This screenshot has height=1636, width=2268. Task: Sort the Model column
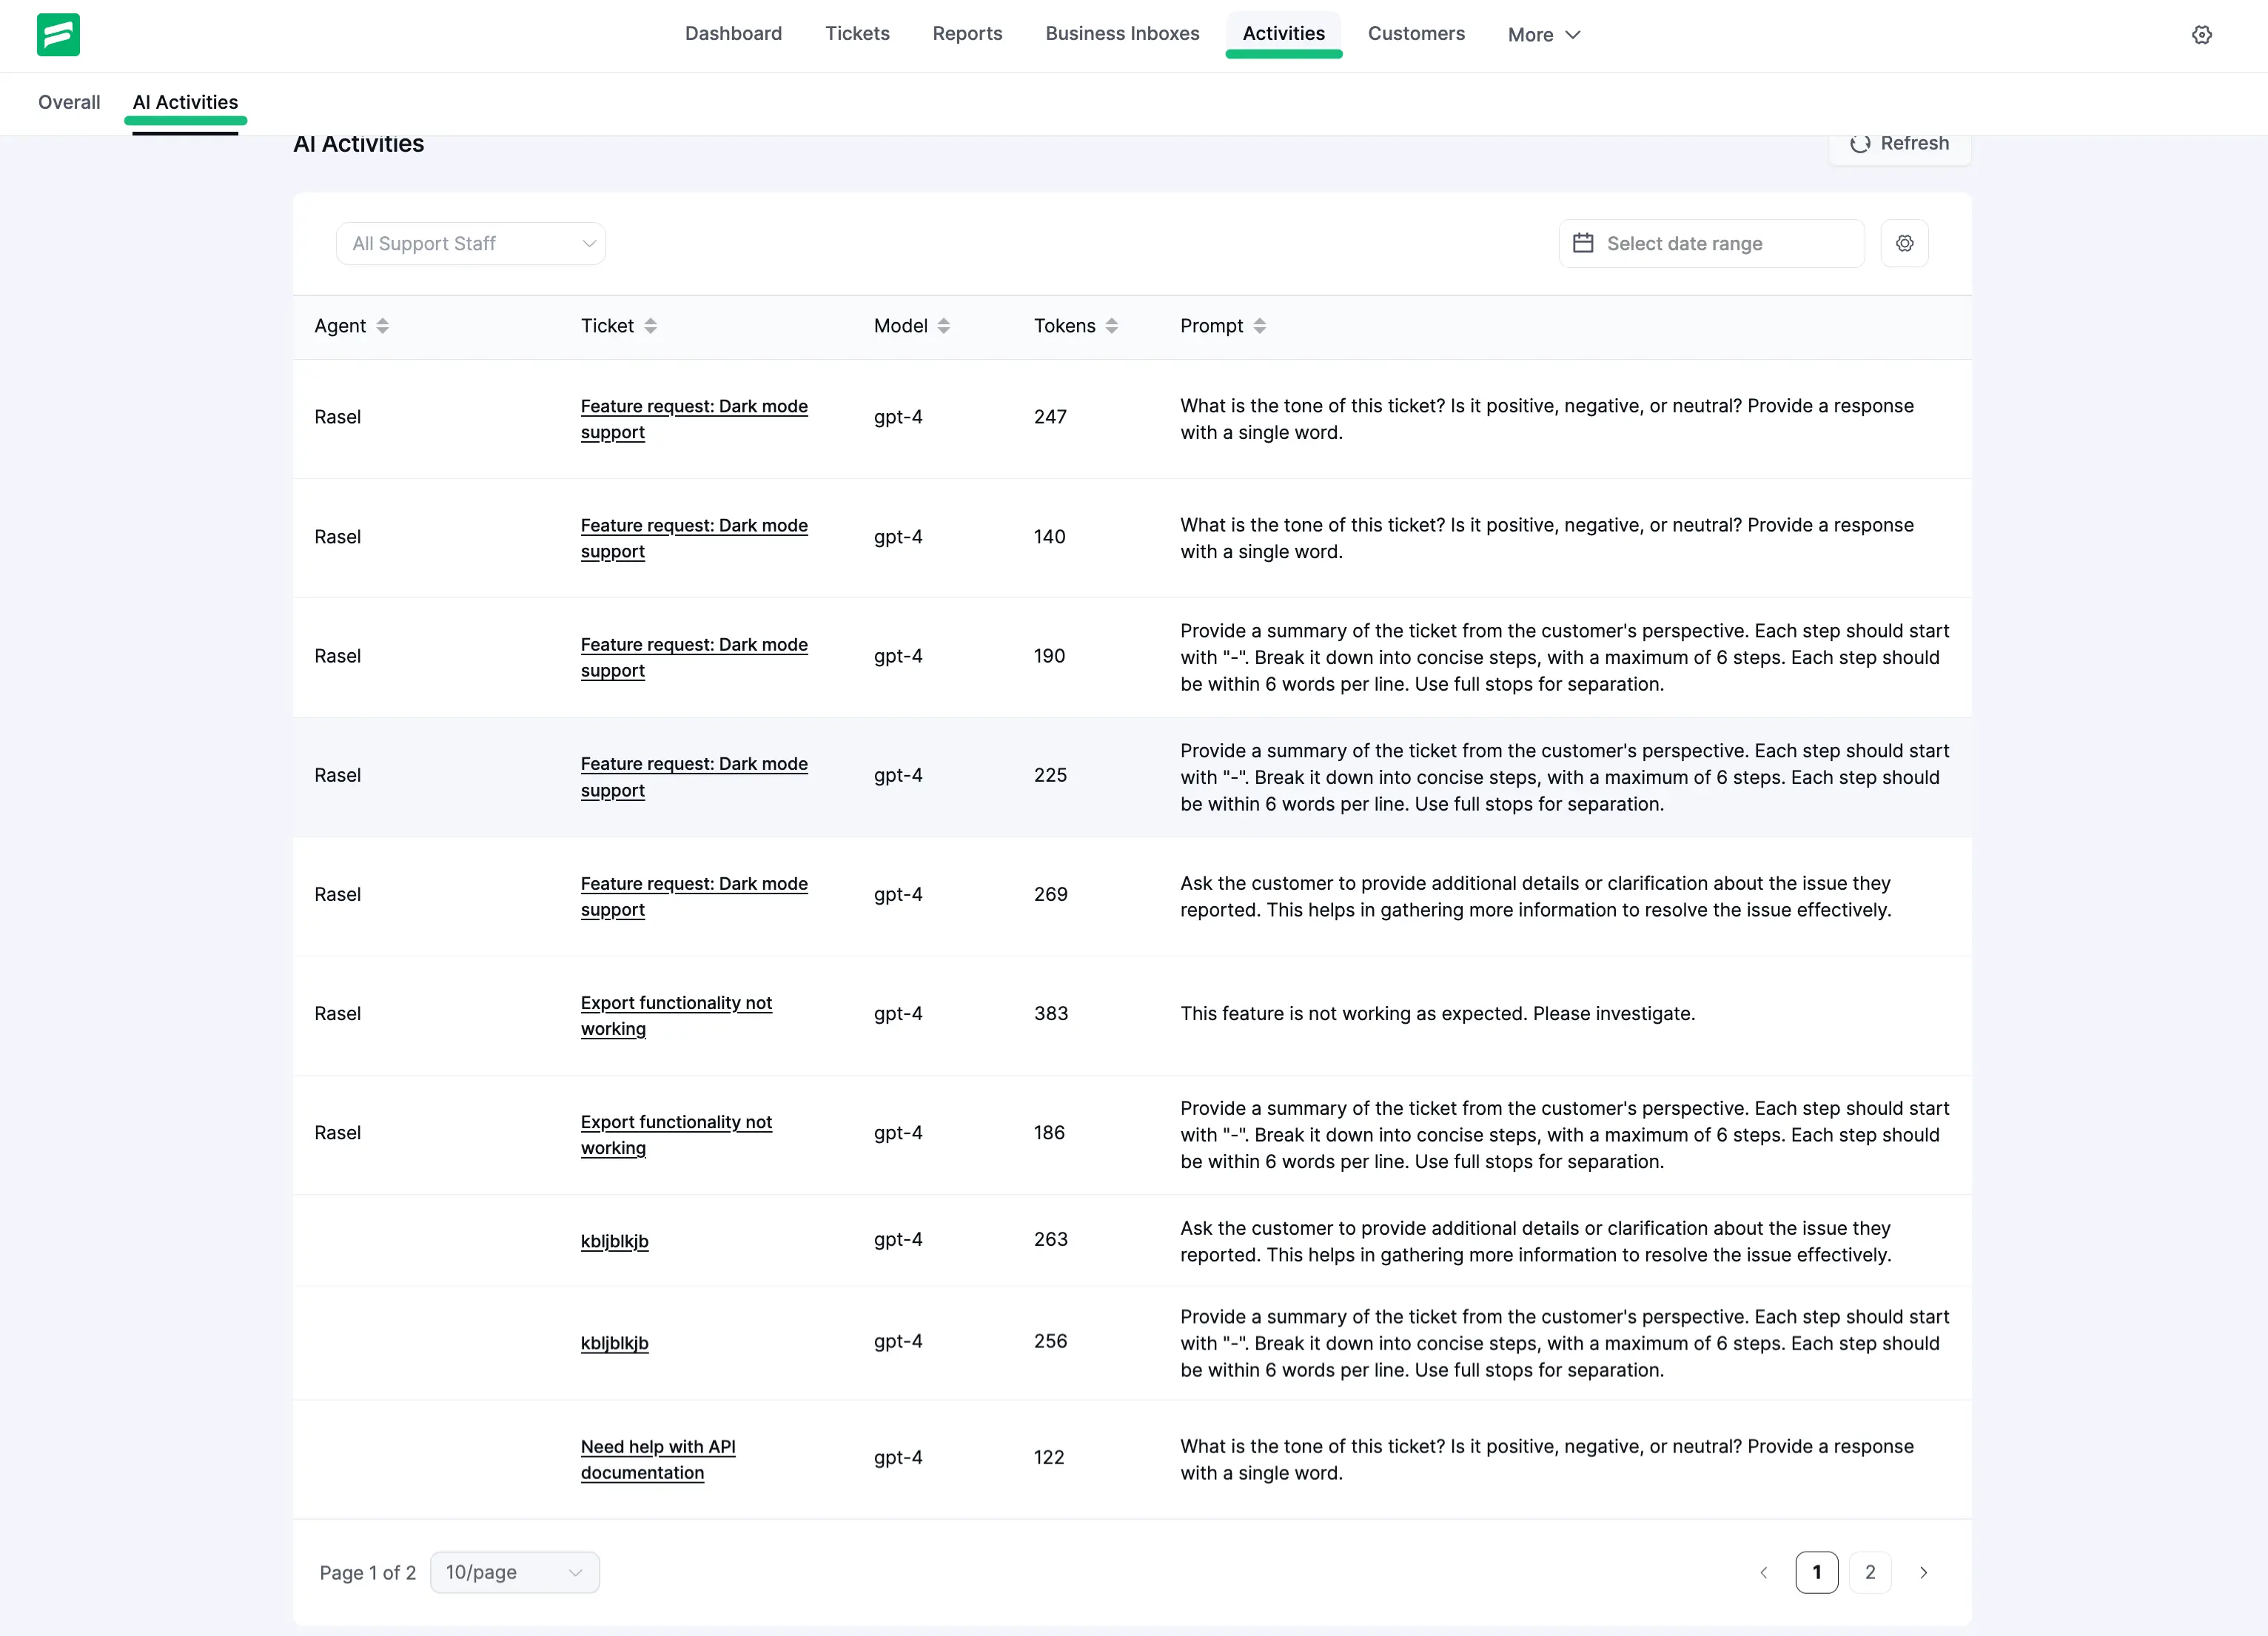click(944, 325)
